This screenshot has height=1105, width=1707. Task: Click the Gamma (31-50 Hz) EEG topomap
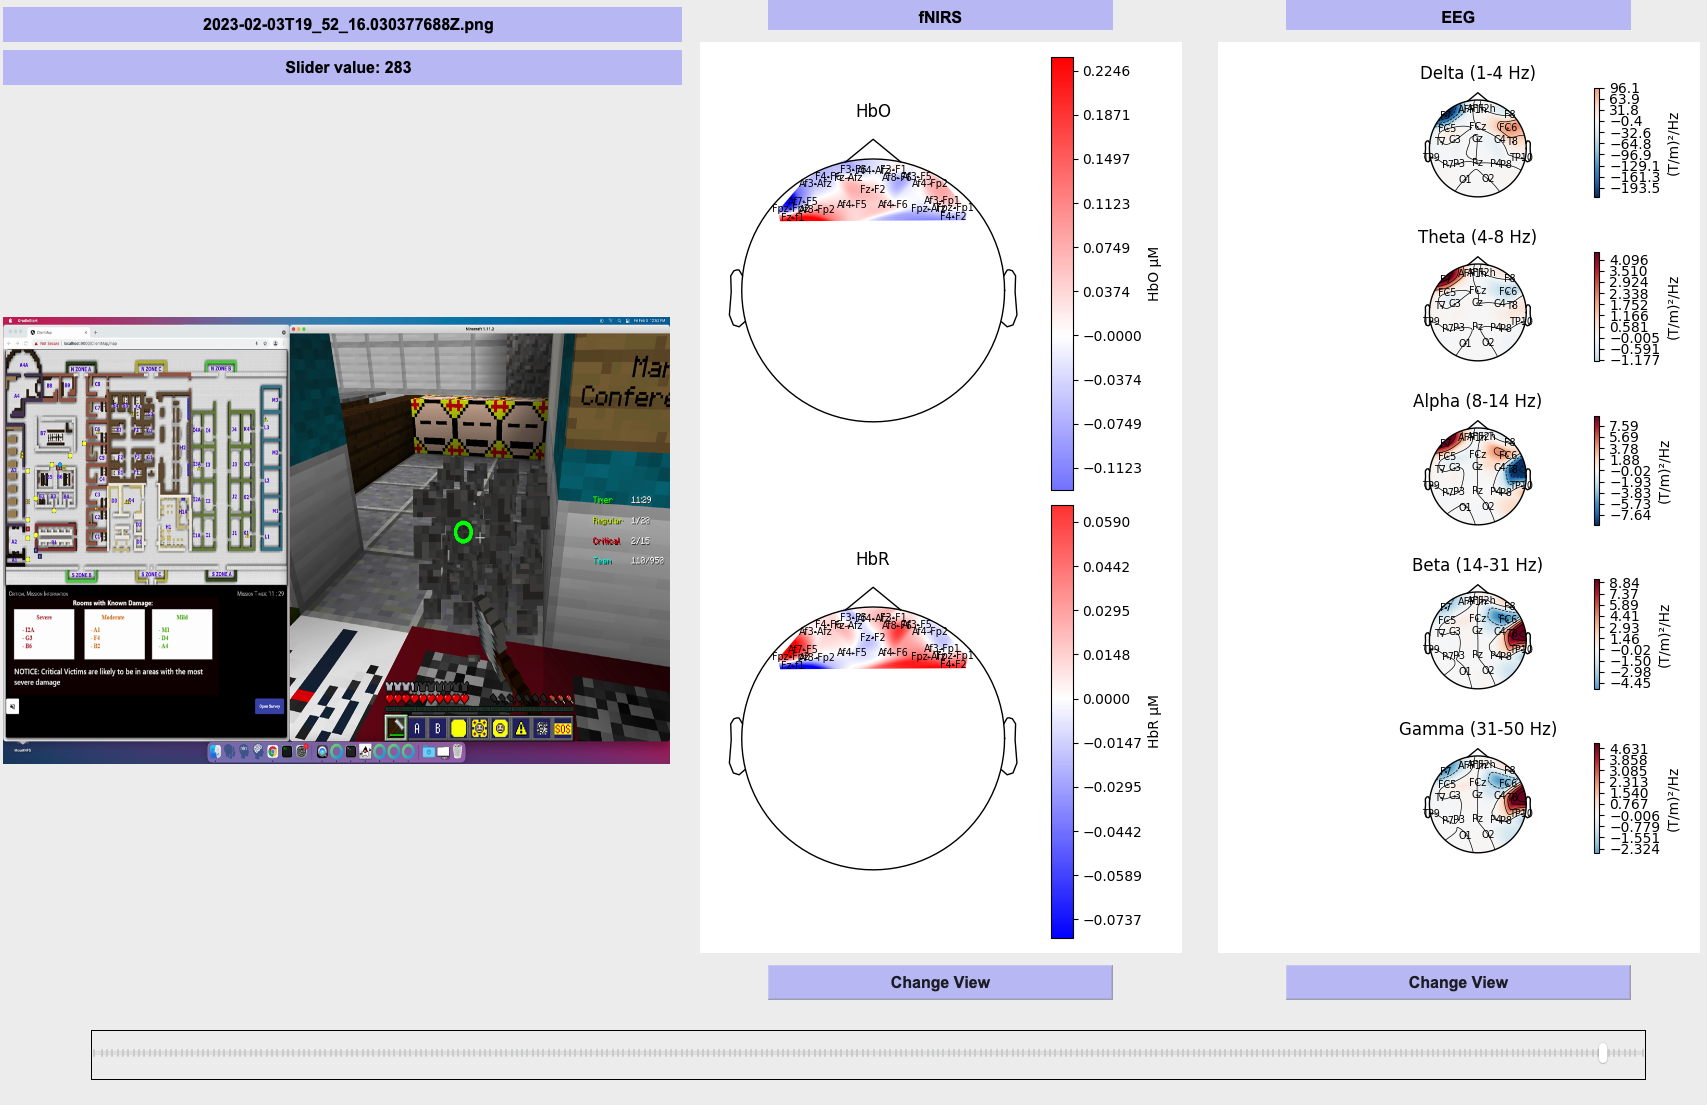coord(1477,802)
